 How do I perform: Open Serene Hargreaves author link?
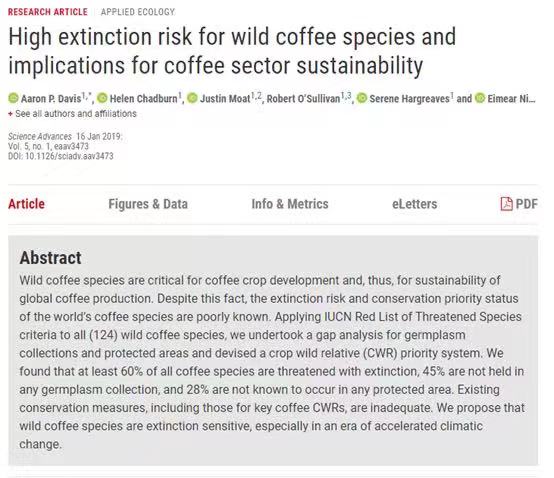(409, 99)
